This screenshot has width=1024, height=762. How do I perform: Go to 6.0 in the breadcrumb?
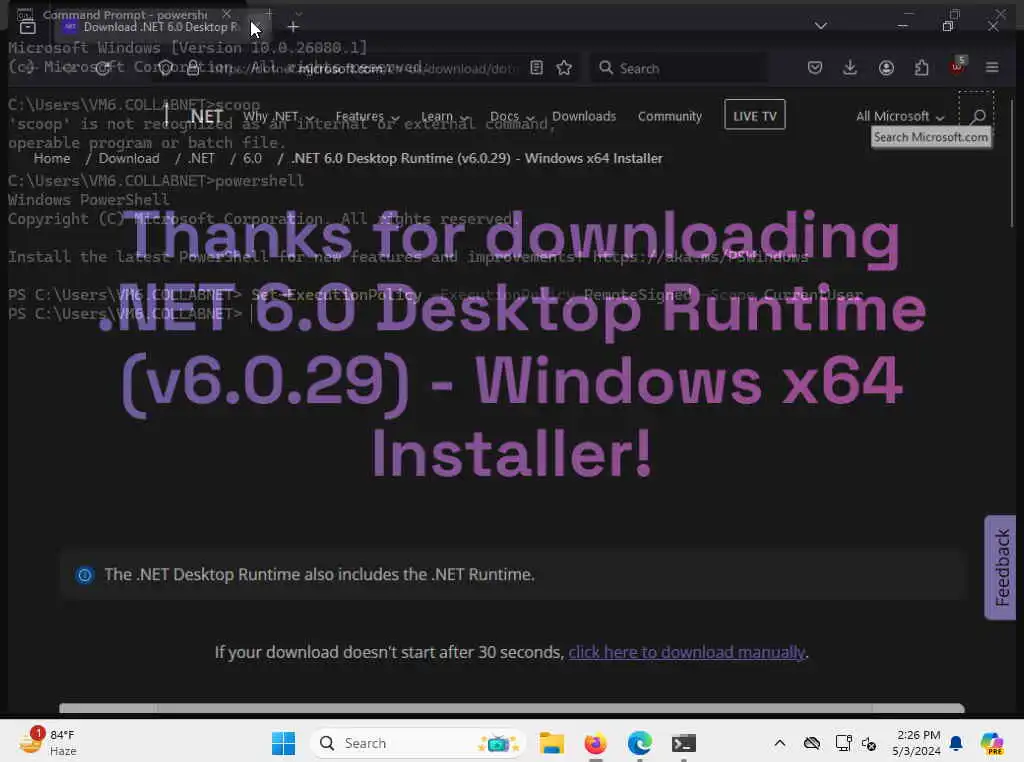[252, 158]
